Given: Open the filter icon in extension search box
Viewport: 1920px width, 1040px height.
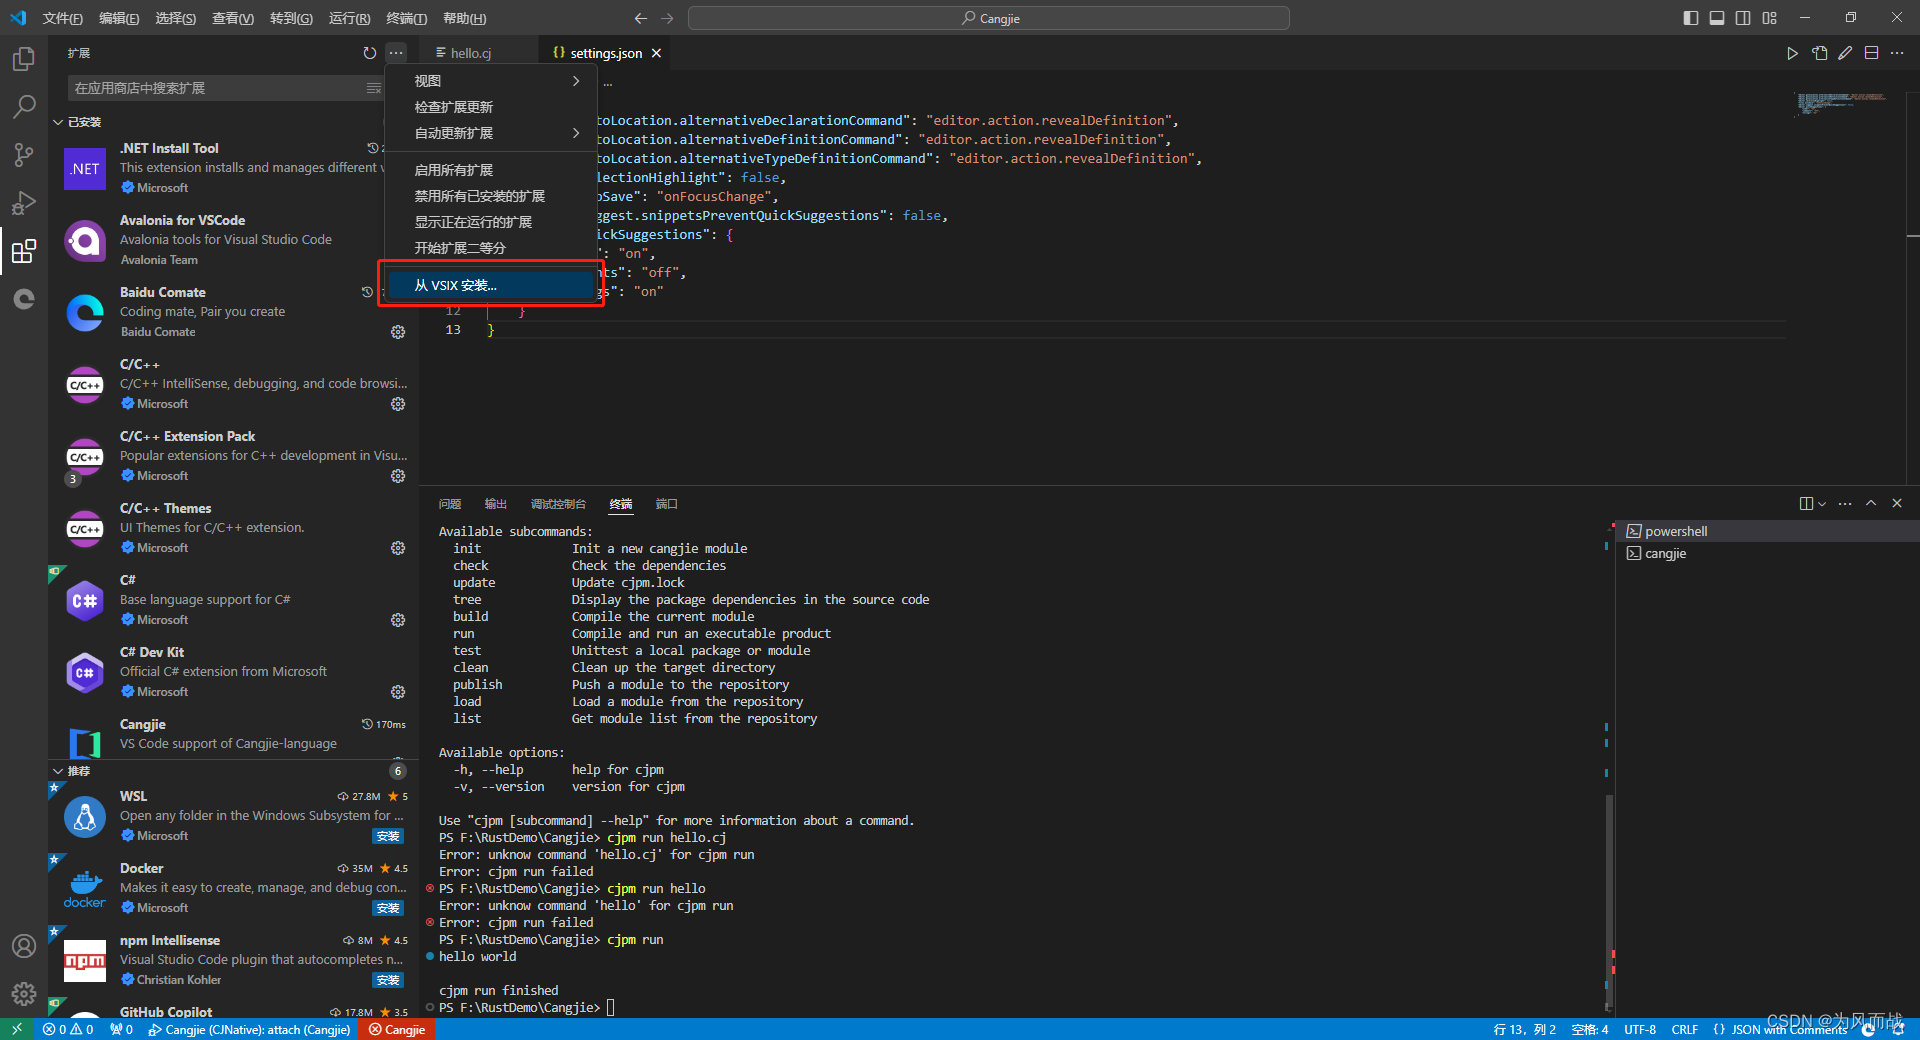Looking at the screenshot, I should tap(373, 88).
